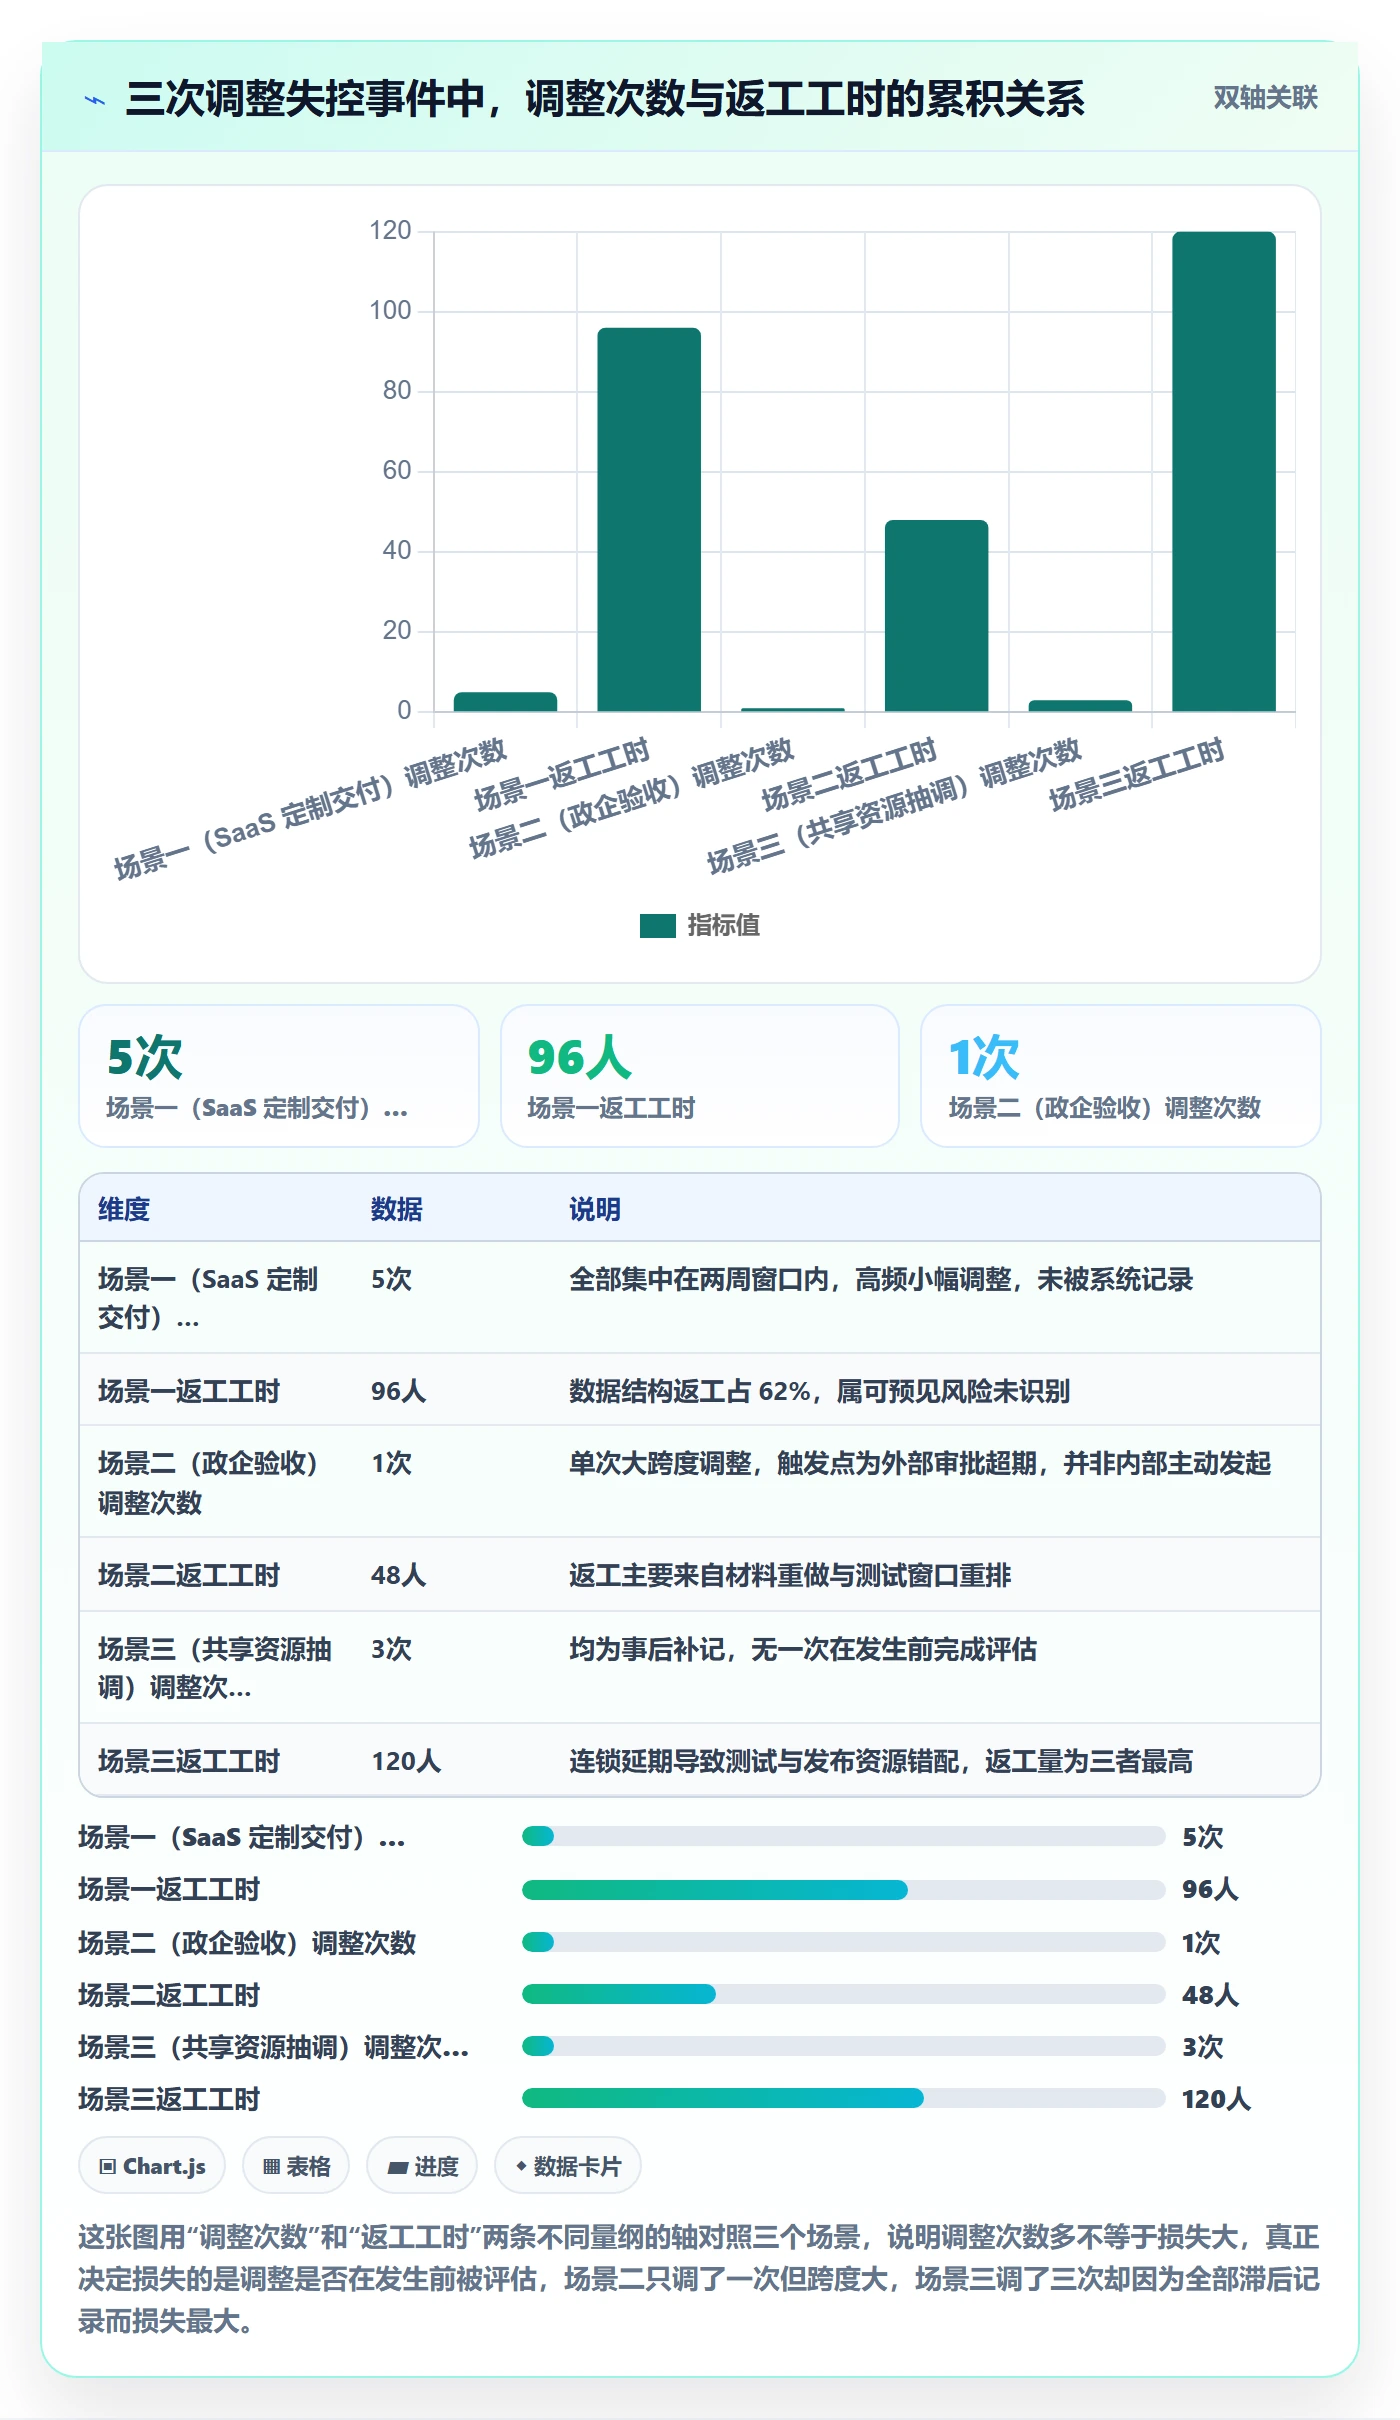Click the Chart.js tag icon
Screen dimensions: 1400x2420
[x=108, y=2166]
